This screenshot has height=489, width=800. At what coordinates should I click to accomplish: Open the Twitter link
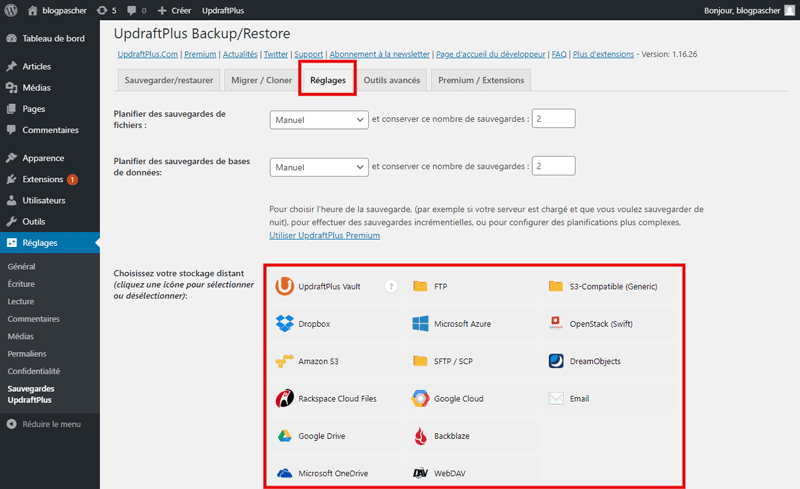tap(276, 54)
